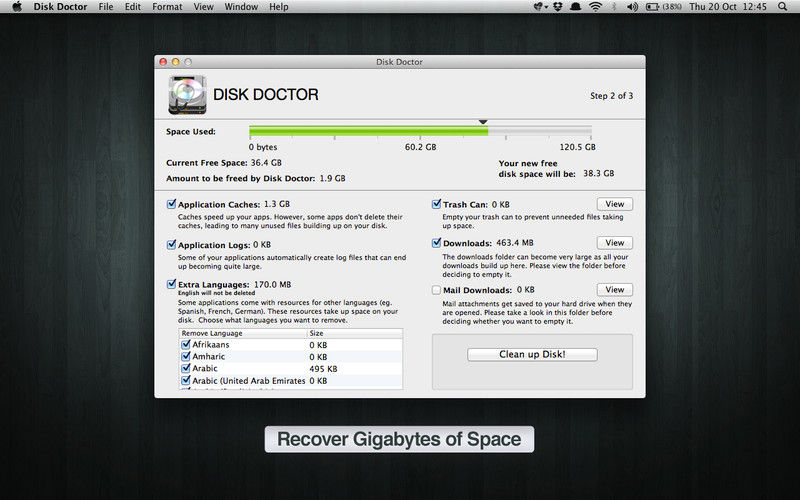Screen dimensions: 800x500
Task: Click the Recover Gigabytes of Space banner
Action: coord(399,439)
